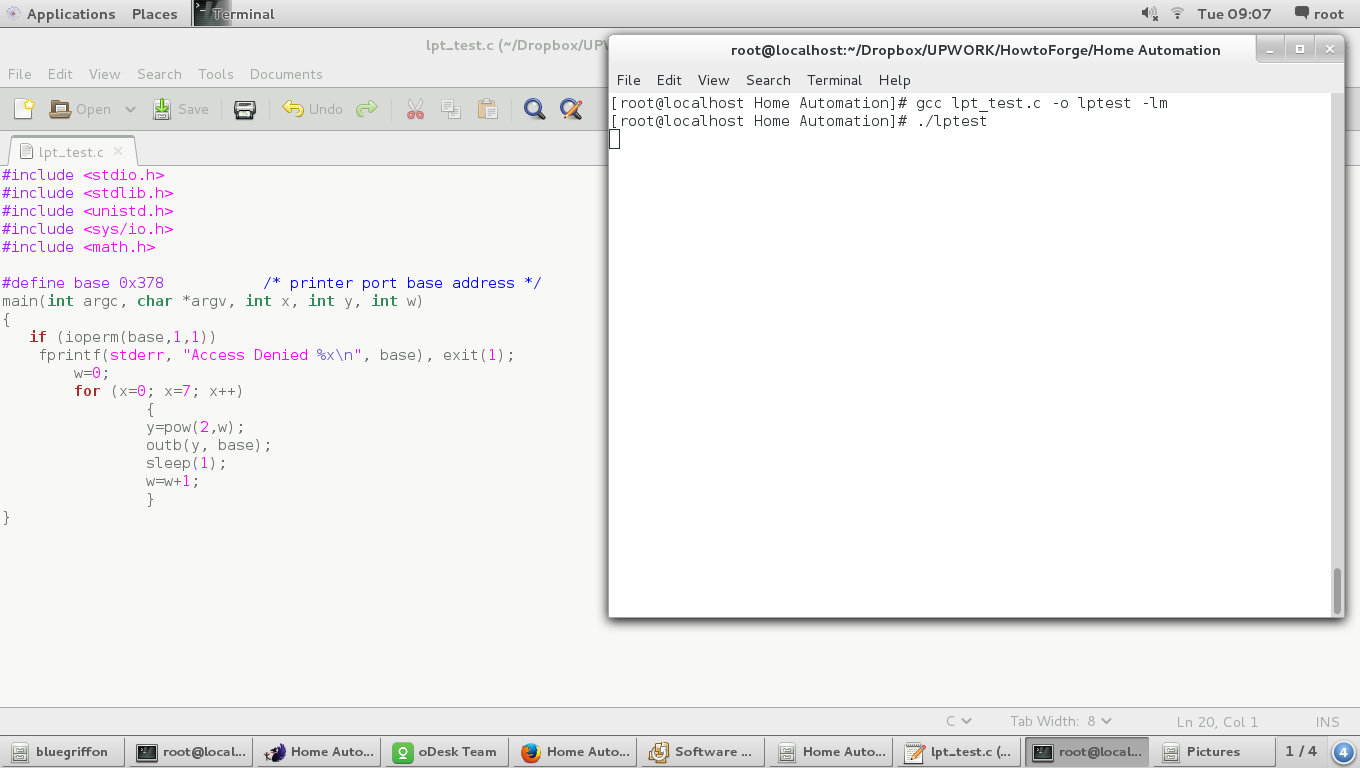Click the #include <math.h> line

(x=78, y=247)
